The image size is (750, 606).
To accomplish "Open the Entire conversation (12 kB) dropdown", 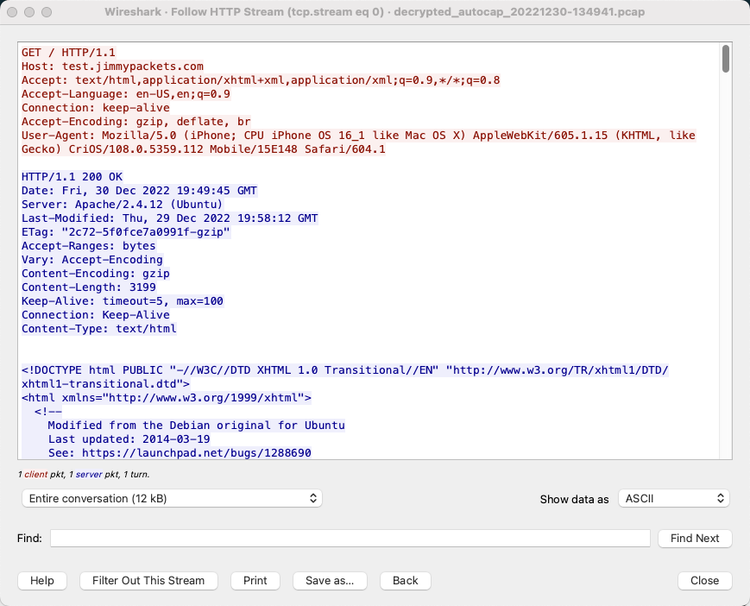I will (x=172, y=498).
